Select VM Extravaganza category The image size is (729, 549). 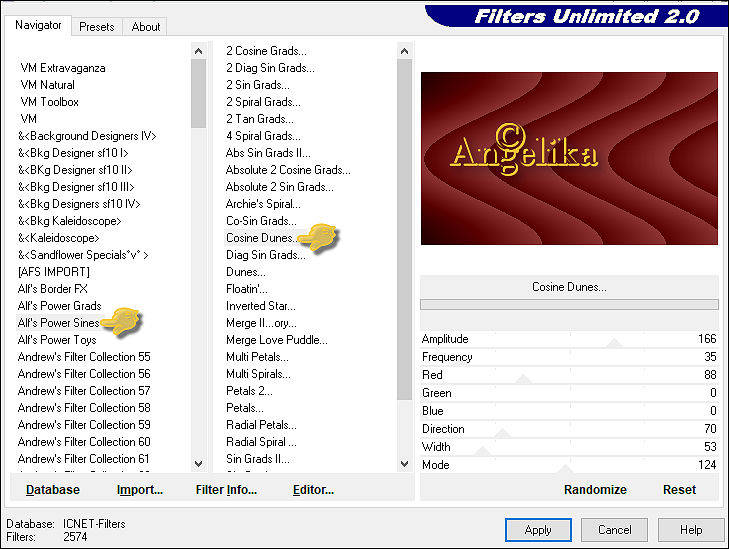click(x=63, y=68)
